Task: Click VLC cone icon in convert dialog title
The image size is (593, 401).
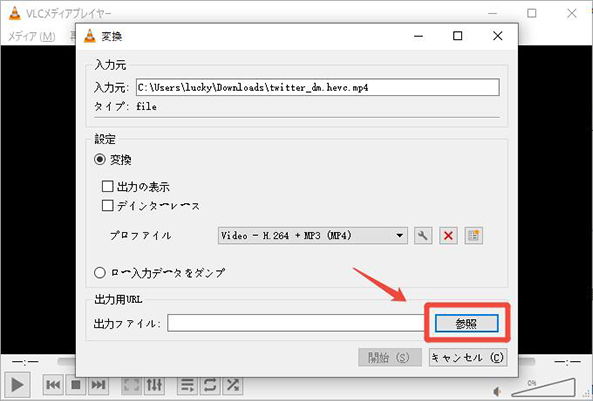Action: 90,36
